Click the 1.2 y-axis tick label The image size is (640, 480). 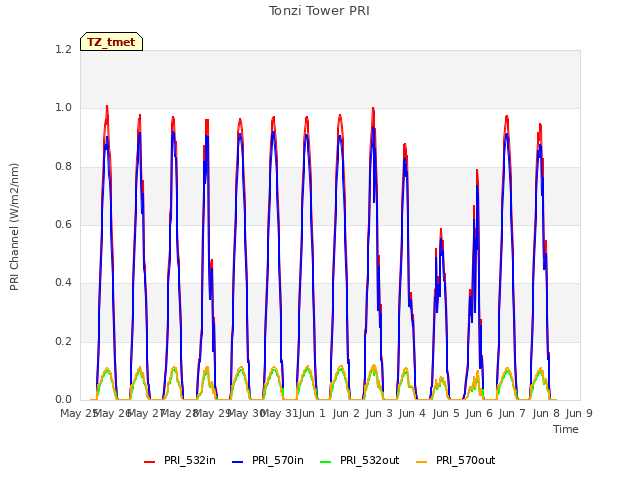pos(63,49)
